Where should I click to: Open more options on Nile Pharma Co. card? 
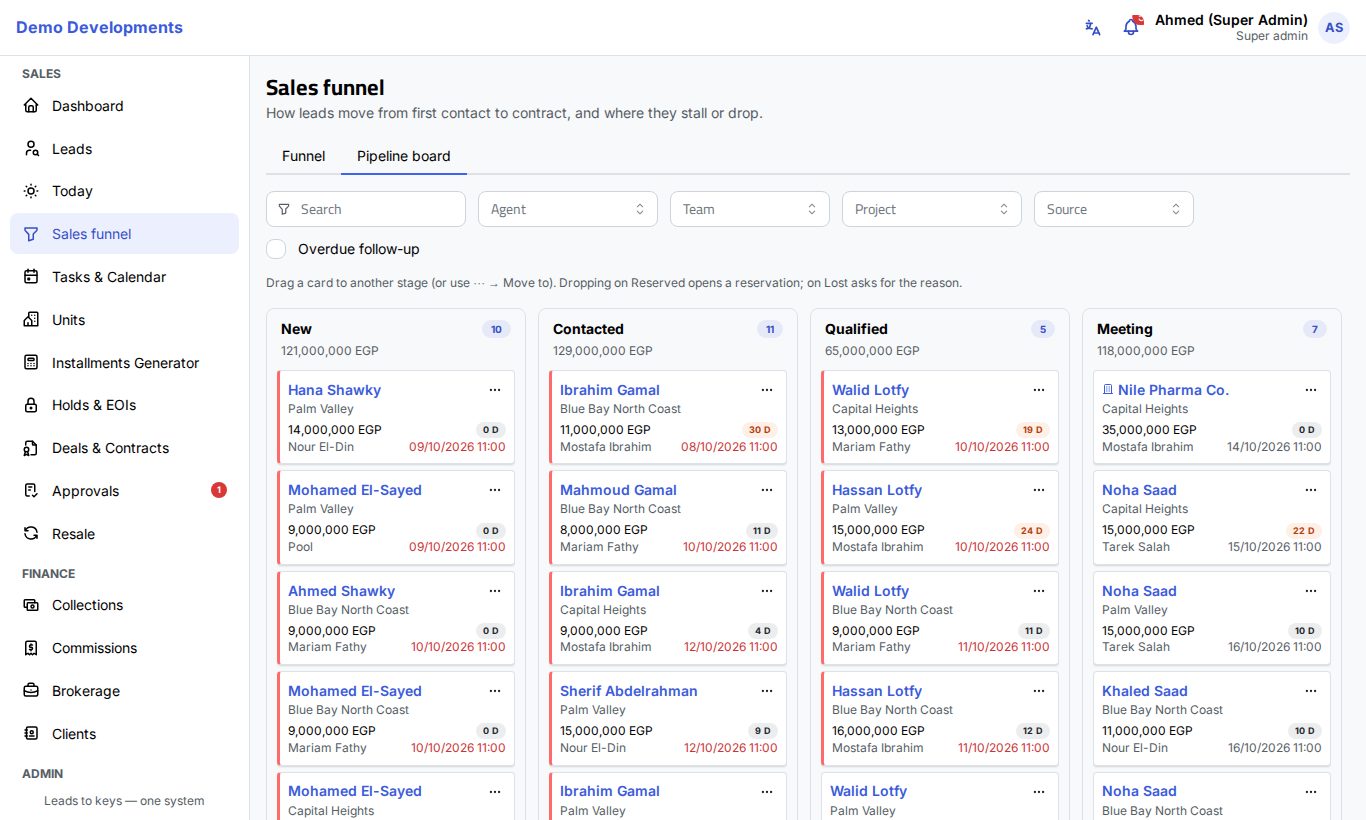click(x=1311, y=390)
